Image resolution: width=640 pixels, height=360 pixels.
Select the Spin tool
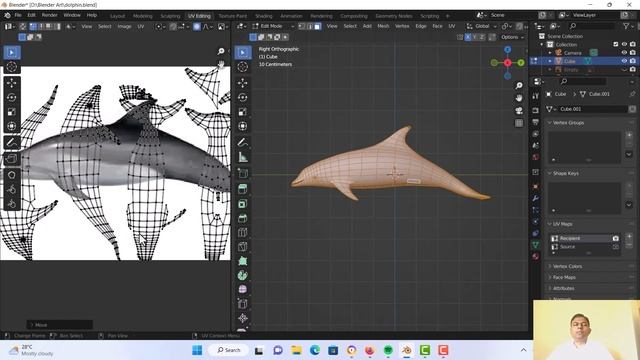tap(243, 275)
